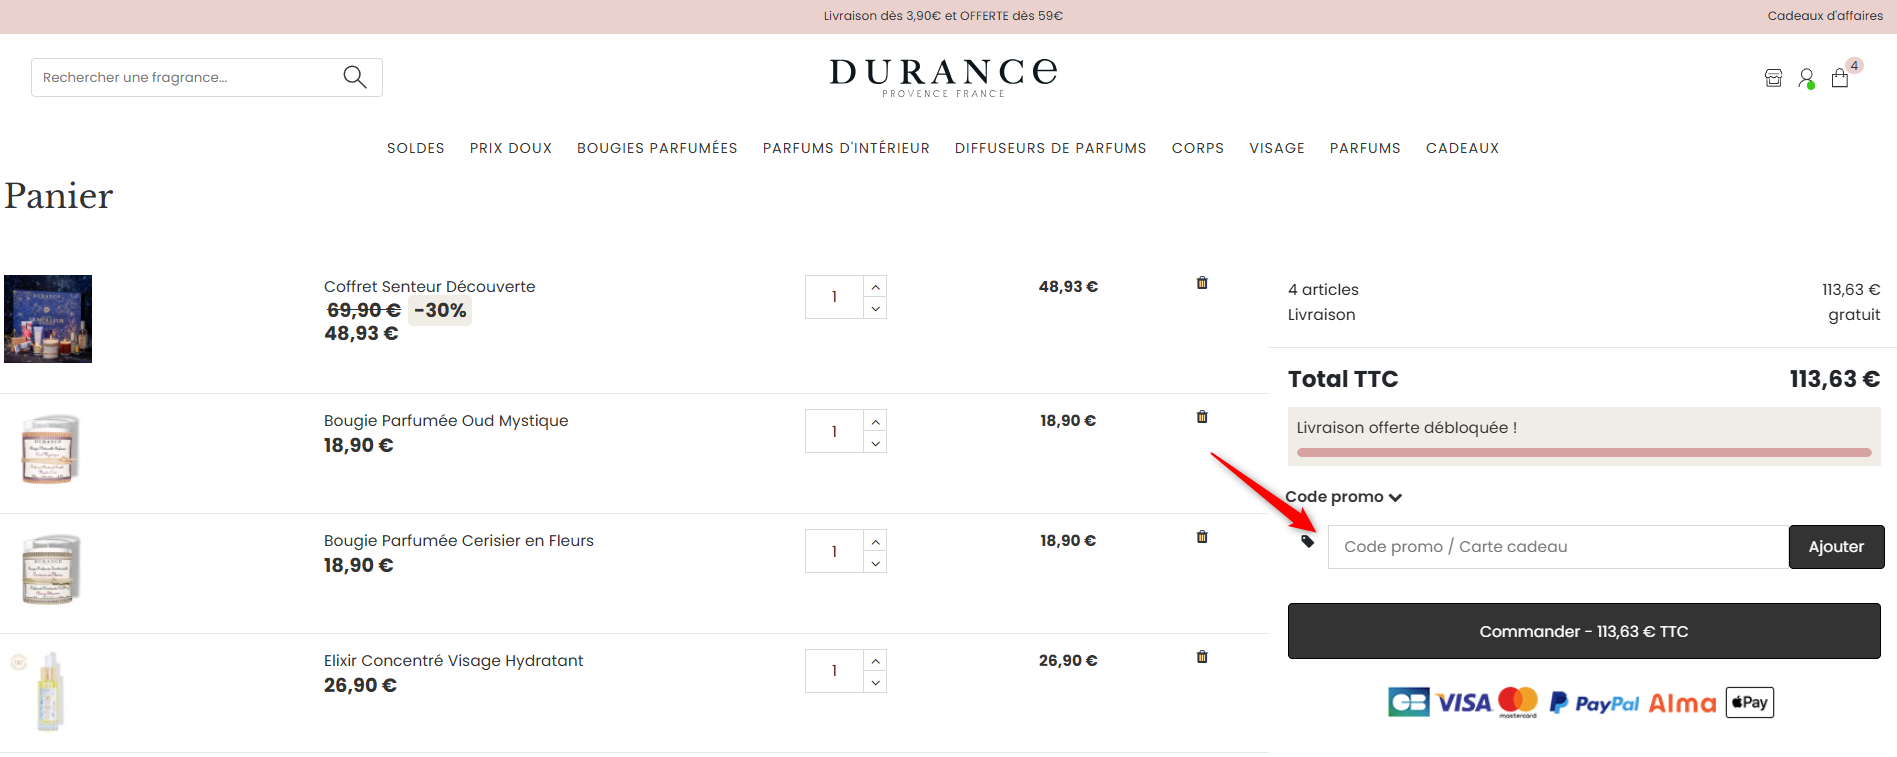1897x757 pixels.
Task: Click the Elixir Concentré Visage thumbnail
Action: (x=49, y=691)
